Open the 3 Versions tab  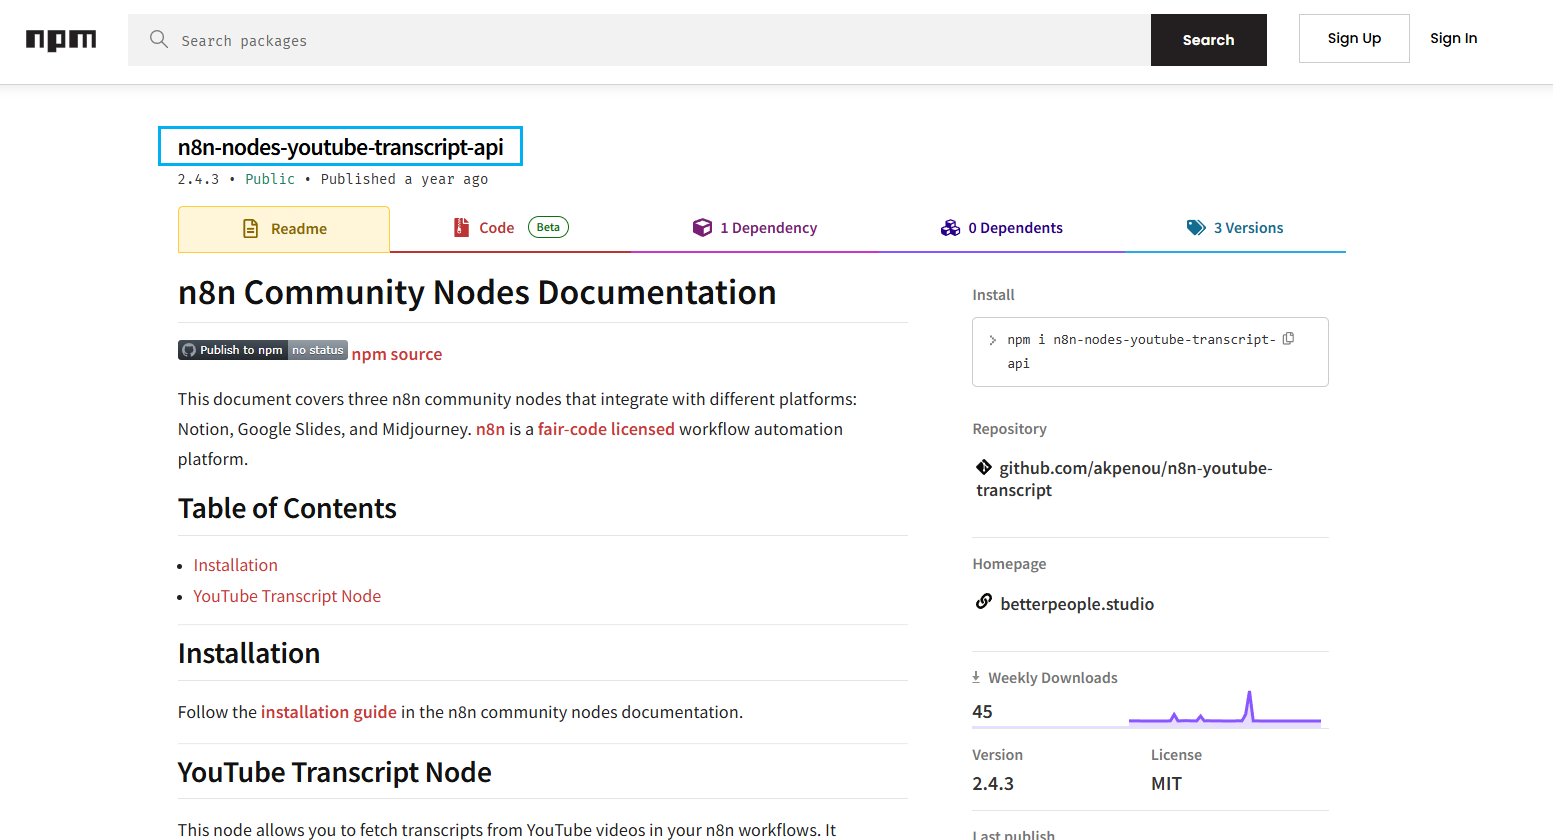(x=1235, y=228)
